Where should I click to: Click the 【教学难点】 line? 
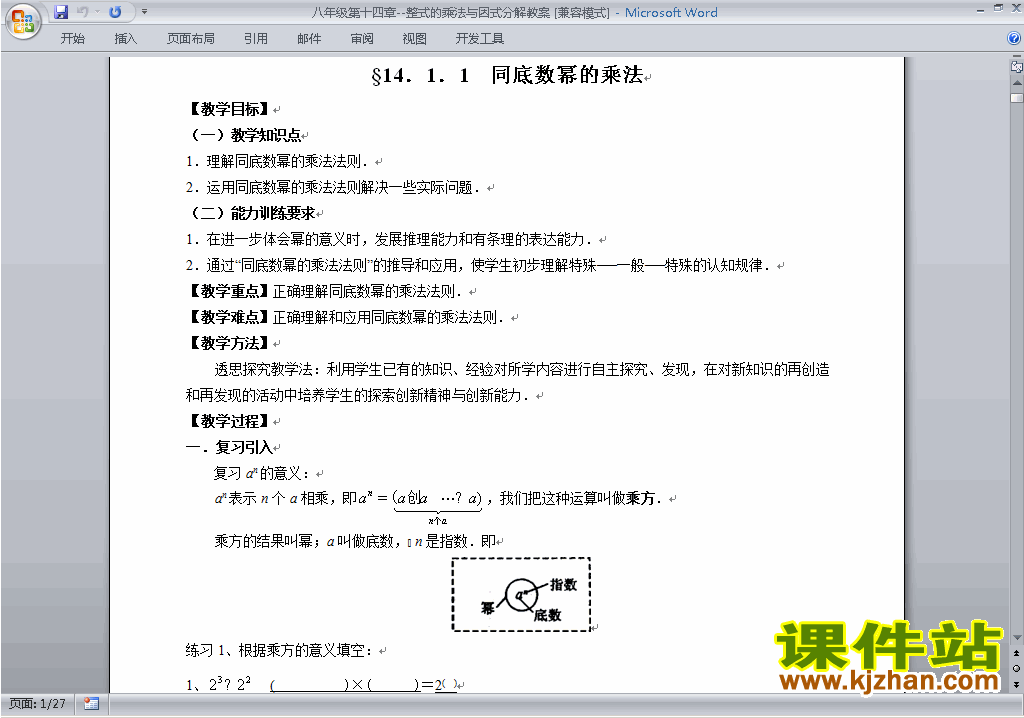(345, 318)
